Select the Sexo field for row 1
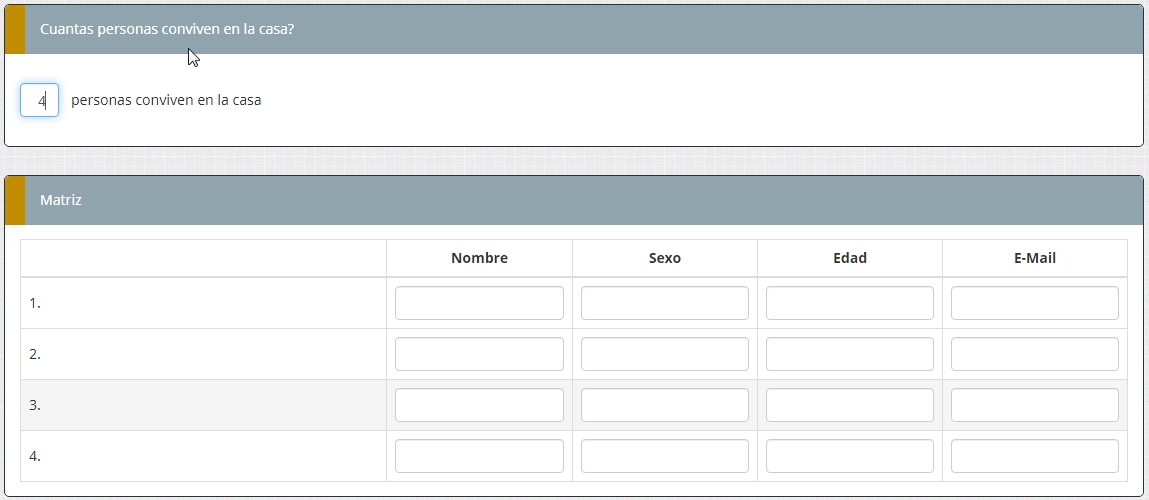1149x500 pixels. [664, 303]
